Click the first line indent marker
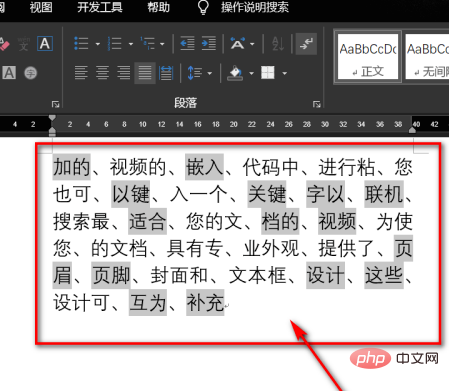This screenshot has height=391, width=449. pos(52,118)
